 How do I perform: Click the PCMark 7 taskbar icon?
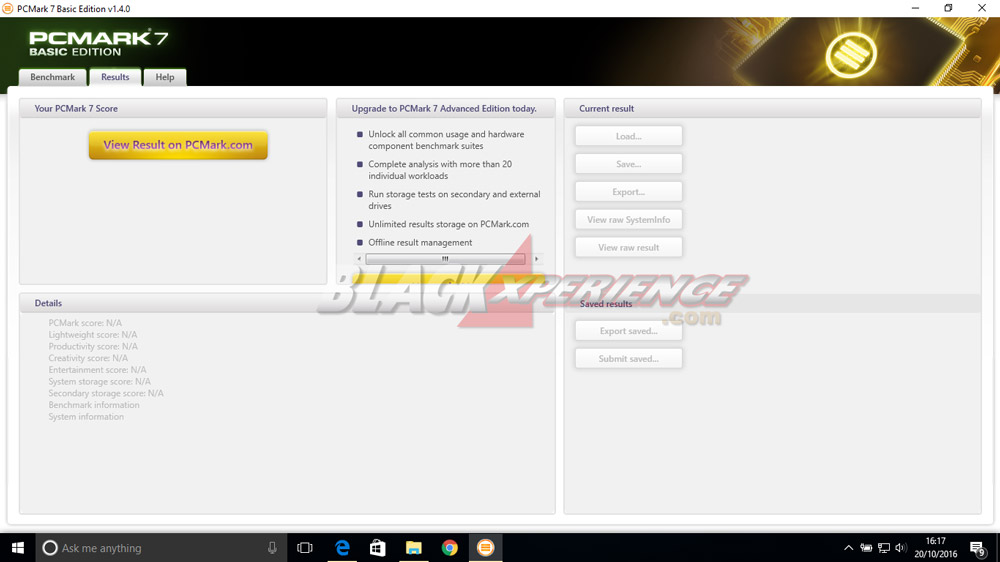click(485, 548)
